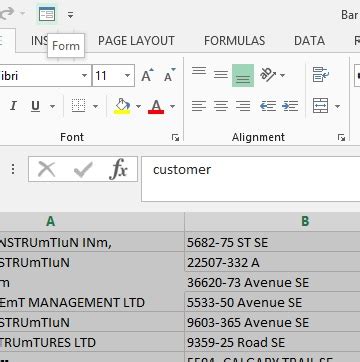
Task: Open underline style dropdown arrow
Action: pos(52,106)
